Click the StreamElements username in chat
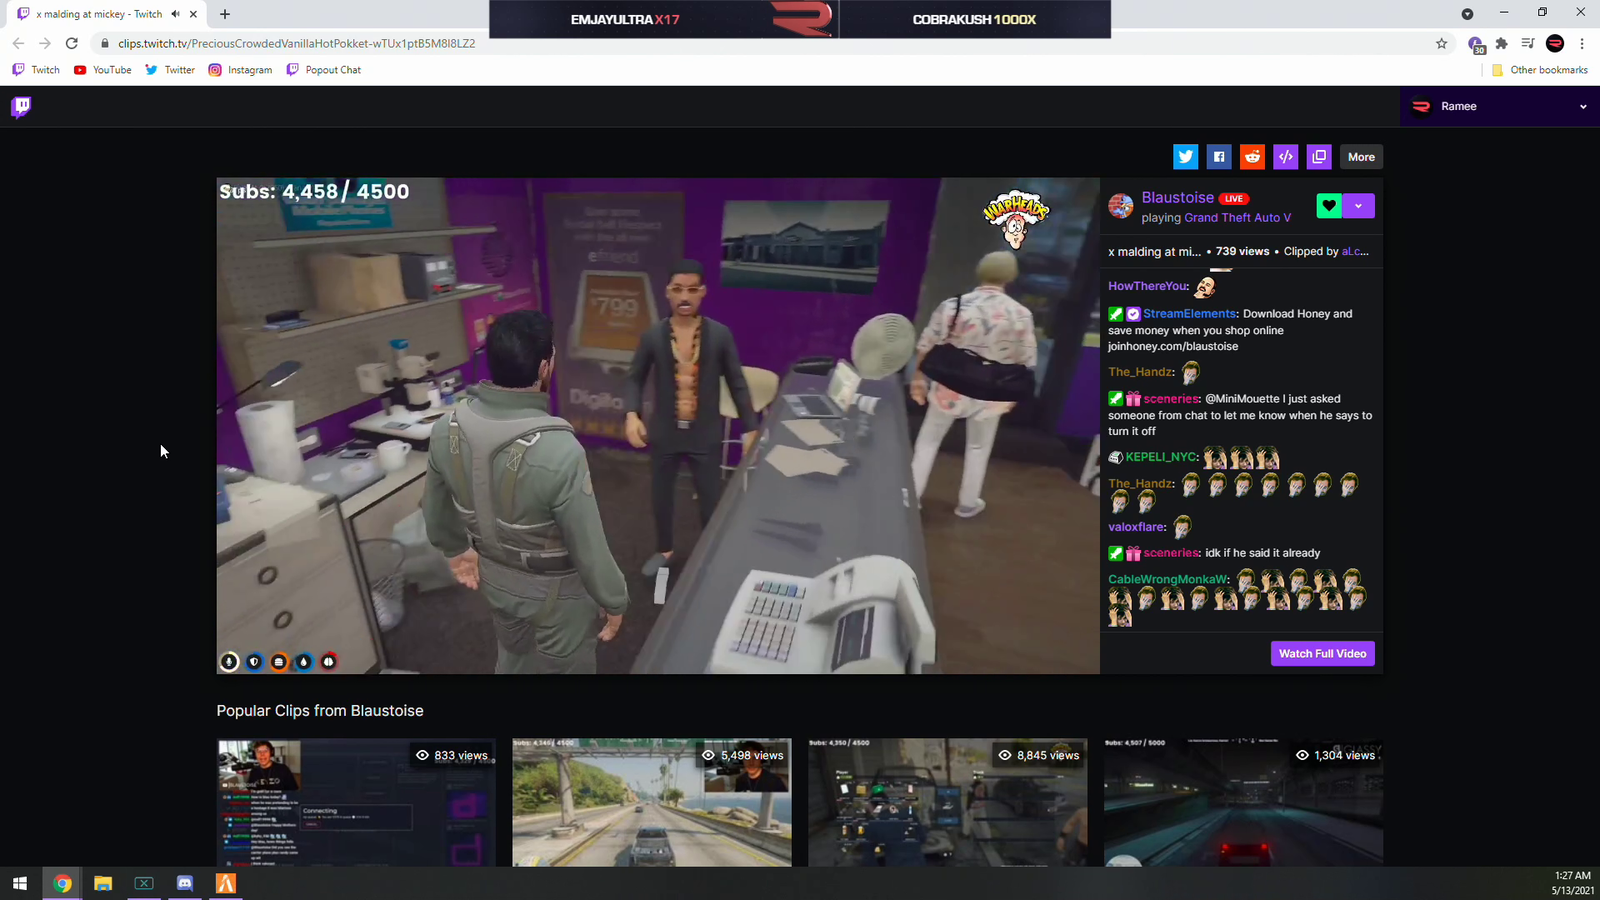1600x900 pixels. pyautogui.click(x=1189, y=314)
